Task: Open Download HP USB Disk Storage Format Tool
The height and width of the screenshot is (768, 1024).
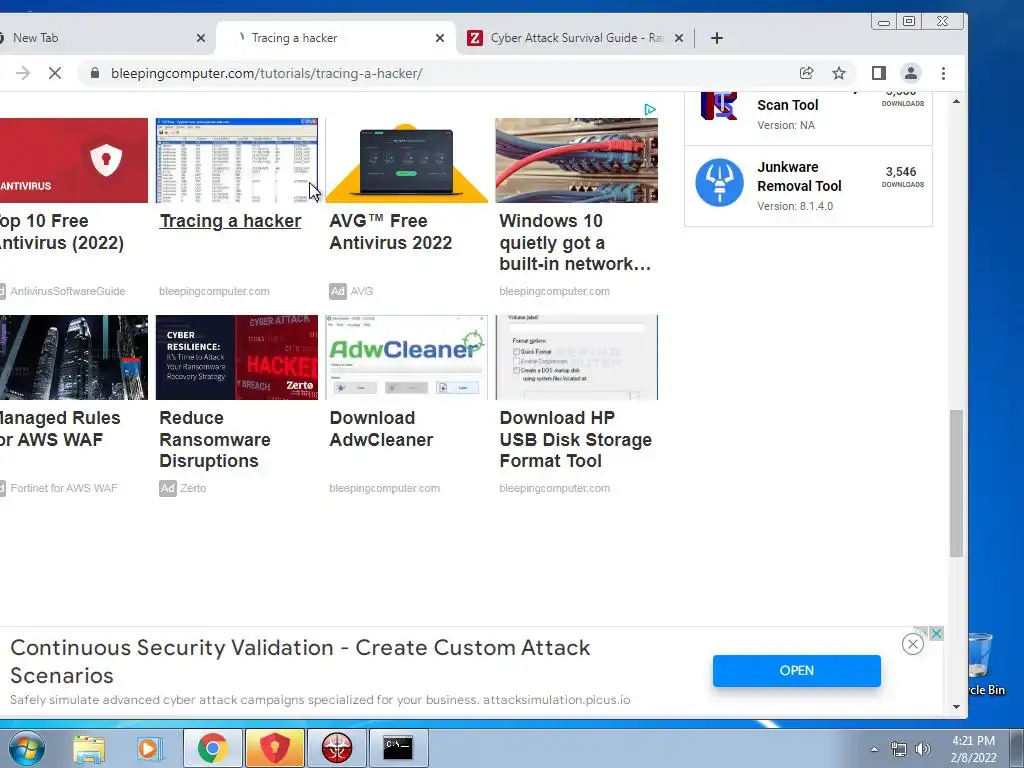Action: click(x=575, y=439)
